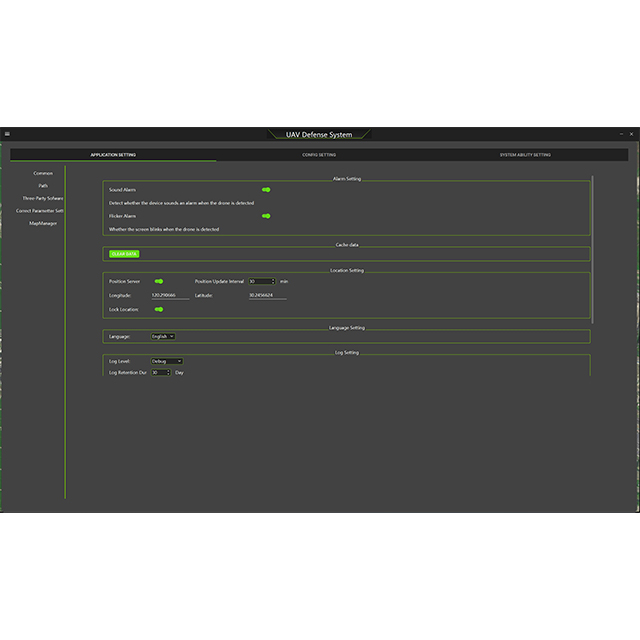Open the hamburger menu icon
640x640 pixels.
tap(7, 134)
